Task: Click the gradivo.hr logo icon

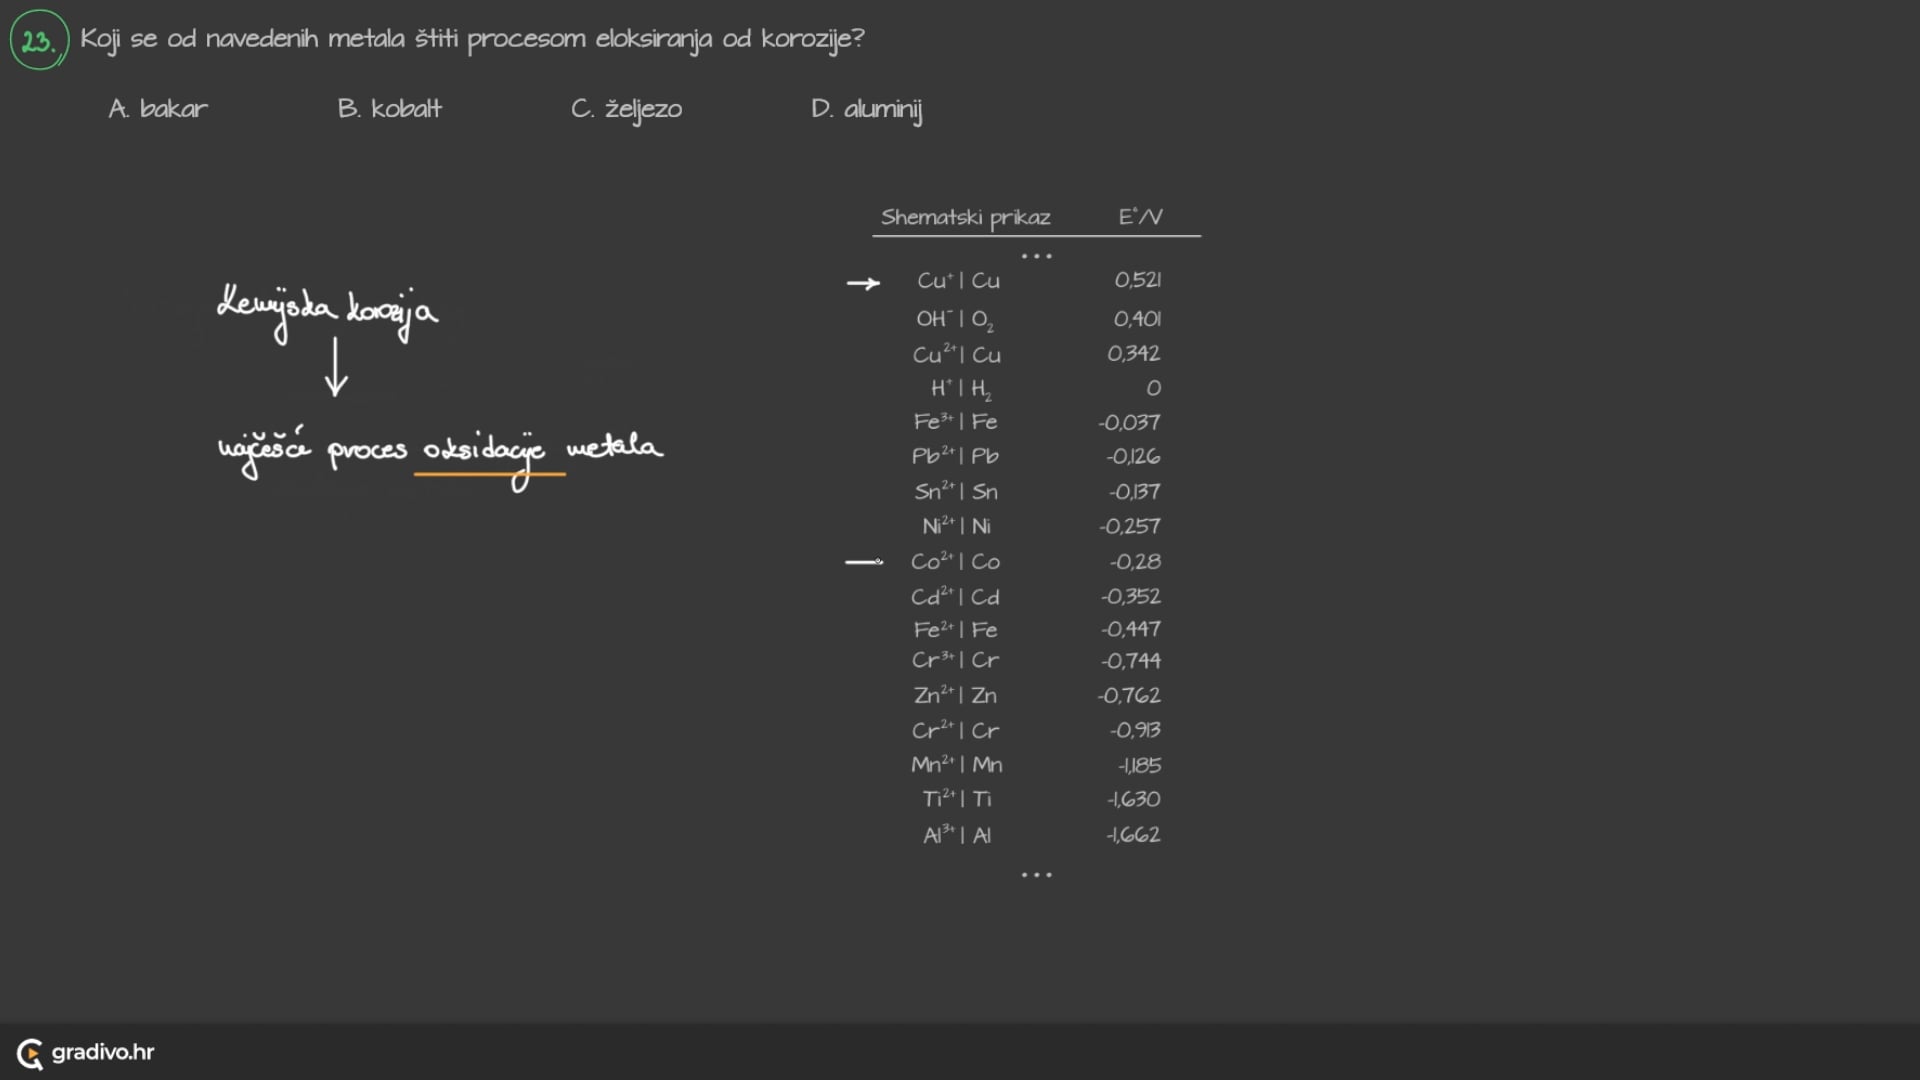Action: coord(30,1053)
